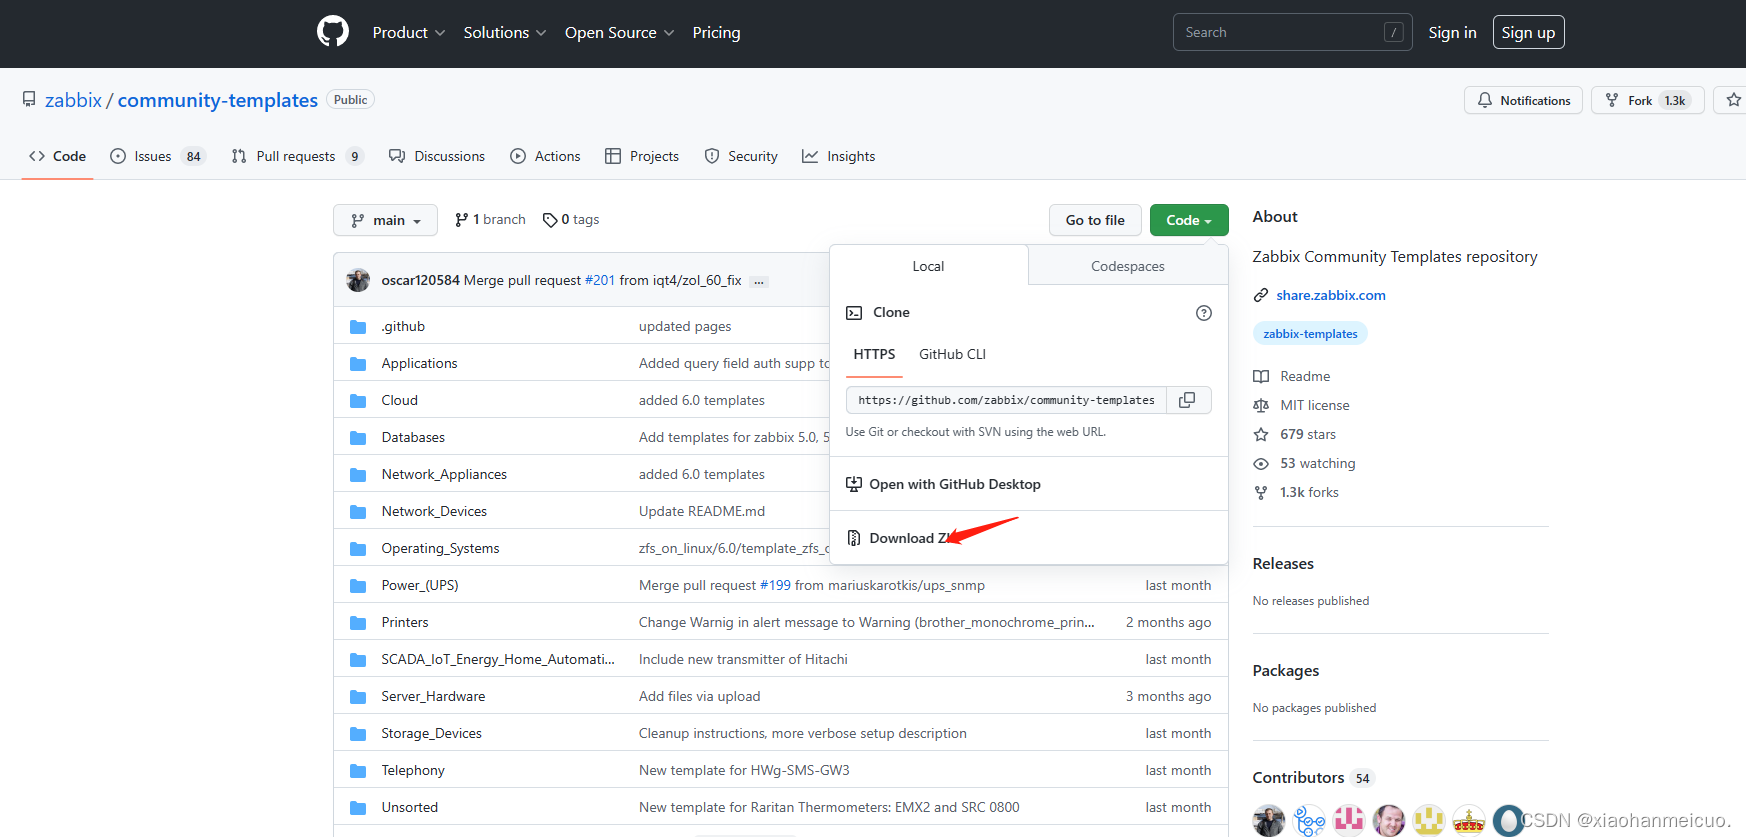
Task: Click the Download ZIP file icon
Action: (854, 538)
